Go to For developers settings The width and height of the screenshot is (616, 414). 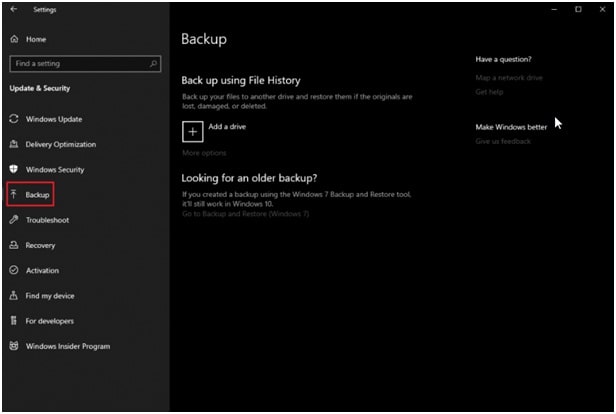pyautogui.click(x=50, y=321)
